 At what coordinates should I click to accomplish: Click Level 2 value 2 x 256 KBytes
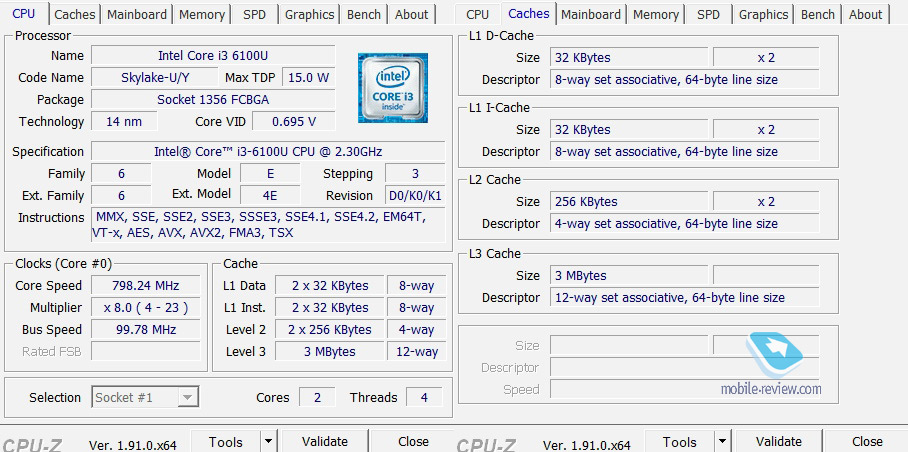329,329
